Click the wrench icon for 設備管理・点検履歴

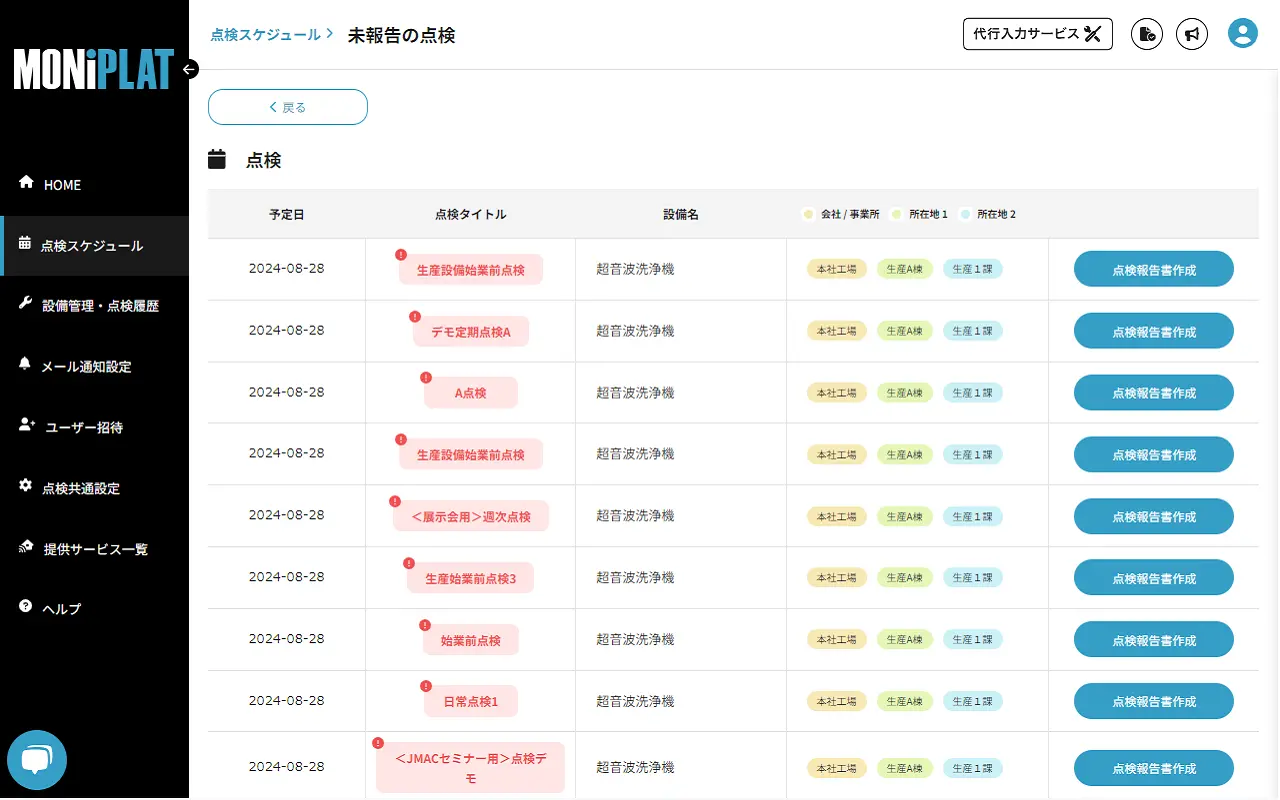click(24, 305)
